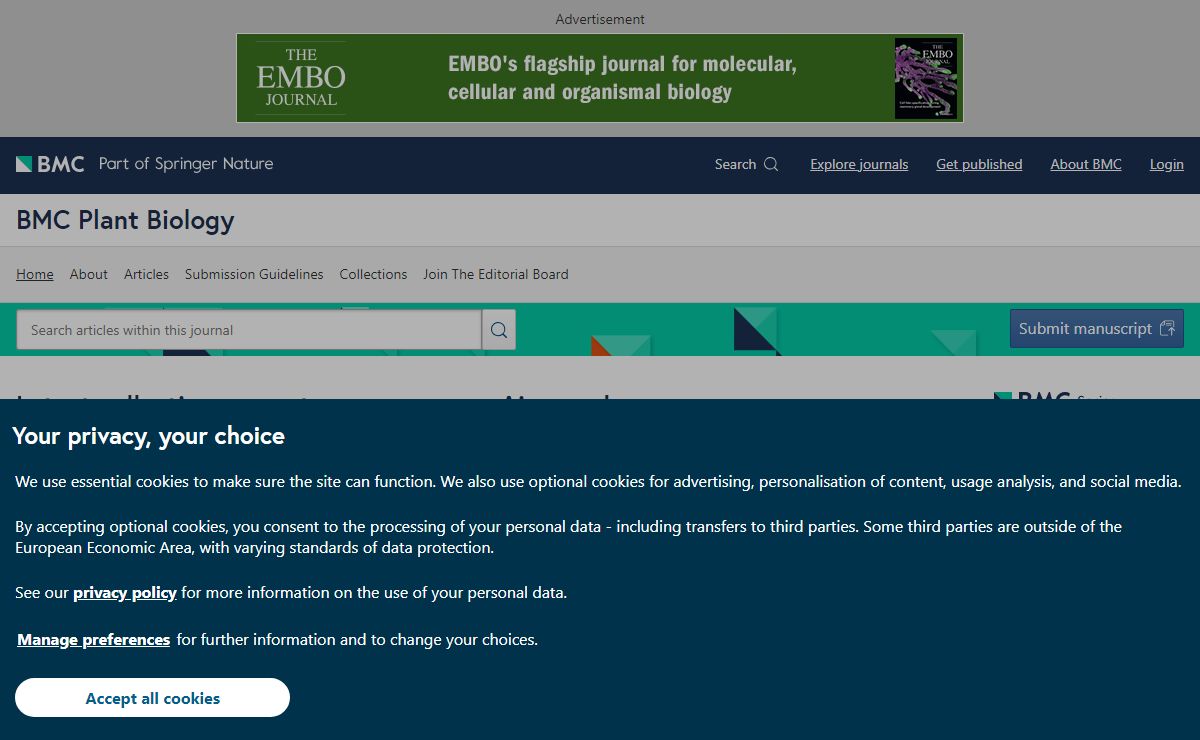Click the search submit magnifier button
This screenshot has width=1200, height=740.
[x=499, y=330]
